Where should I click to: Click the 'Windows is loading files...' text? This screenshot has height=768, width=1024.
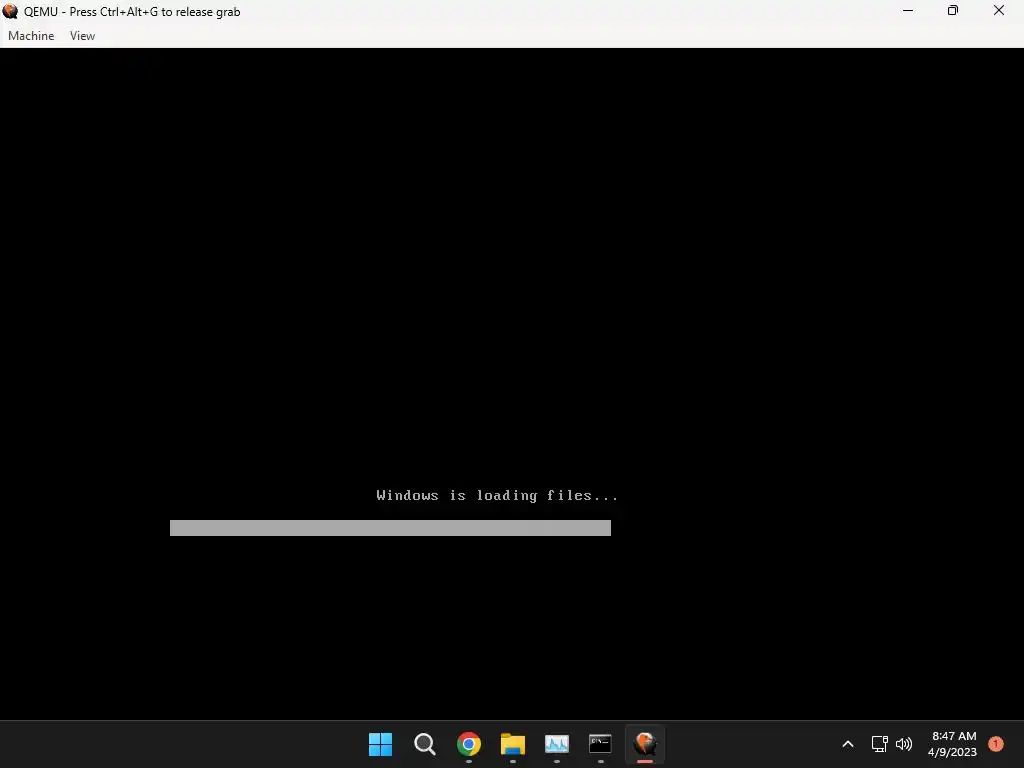tap(497, 496)
